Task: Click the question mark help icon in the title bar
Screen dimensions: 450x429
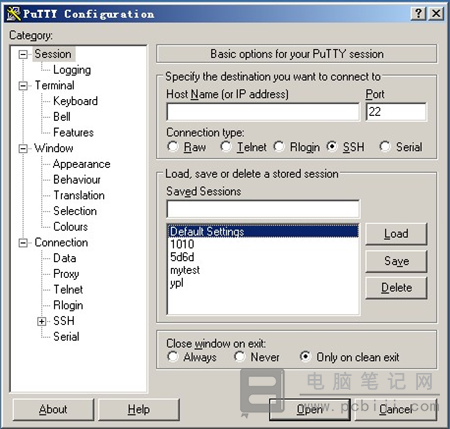Action: coord(419,14)
